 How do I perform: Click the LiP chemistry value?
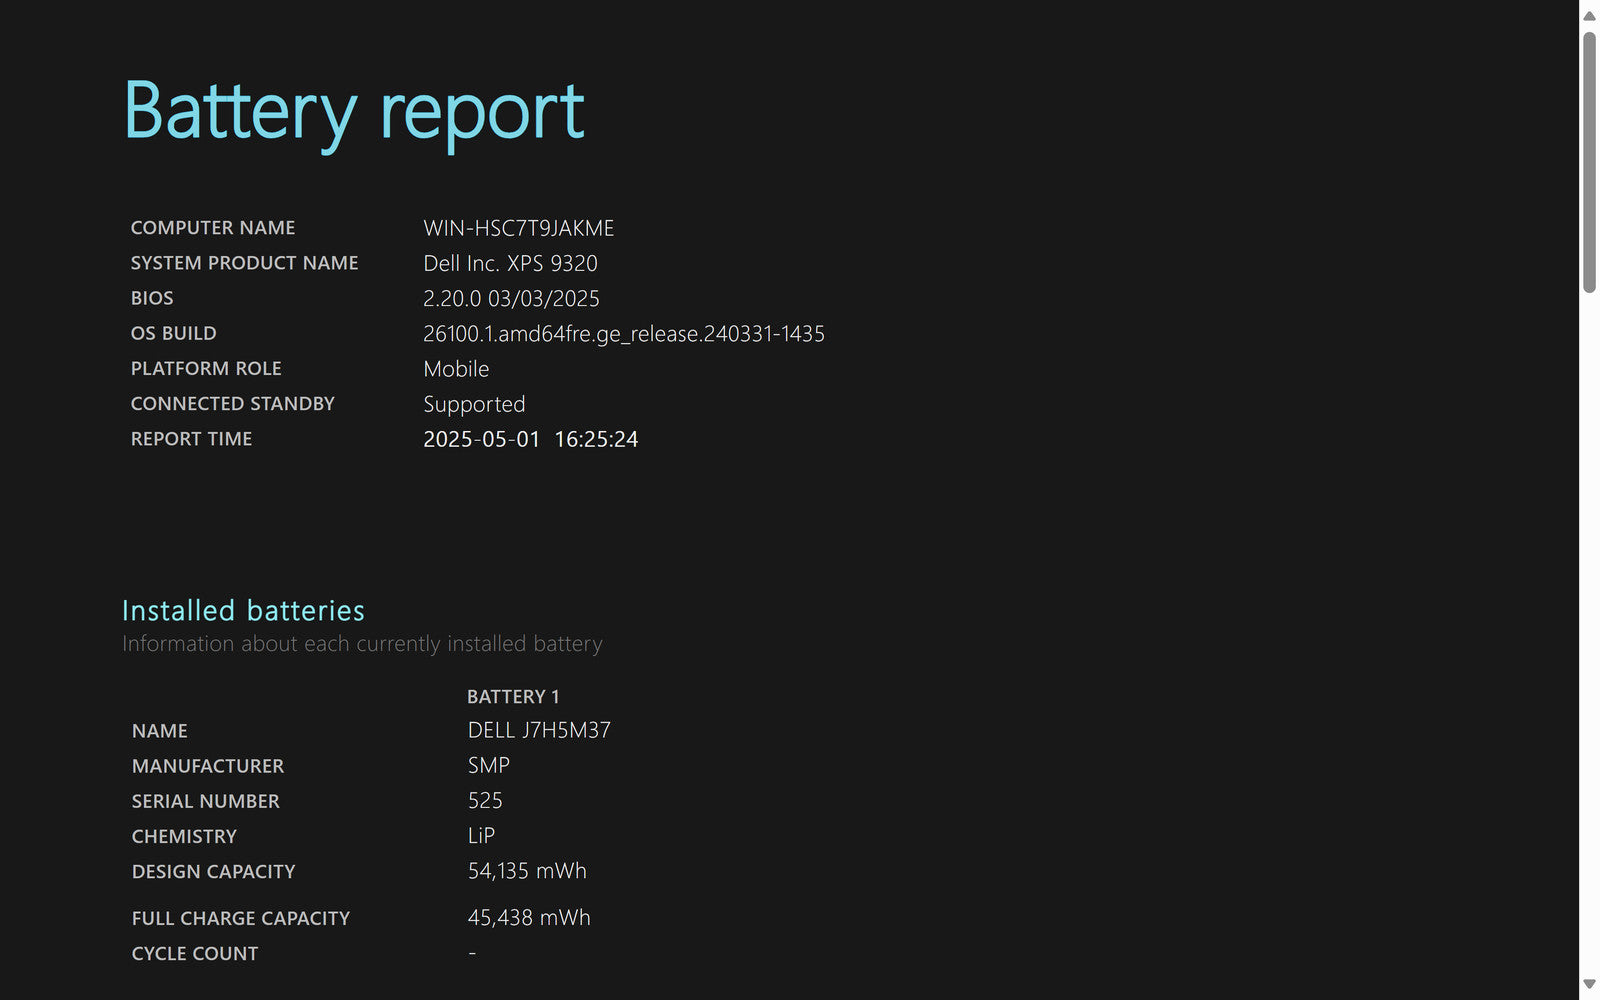(482, 835)
